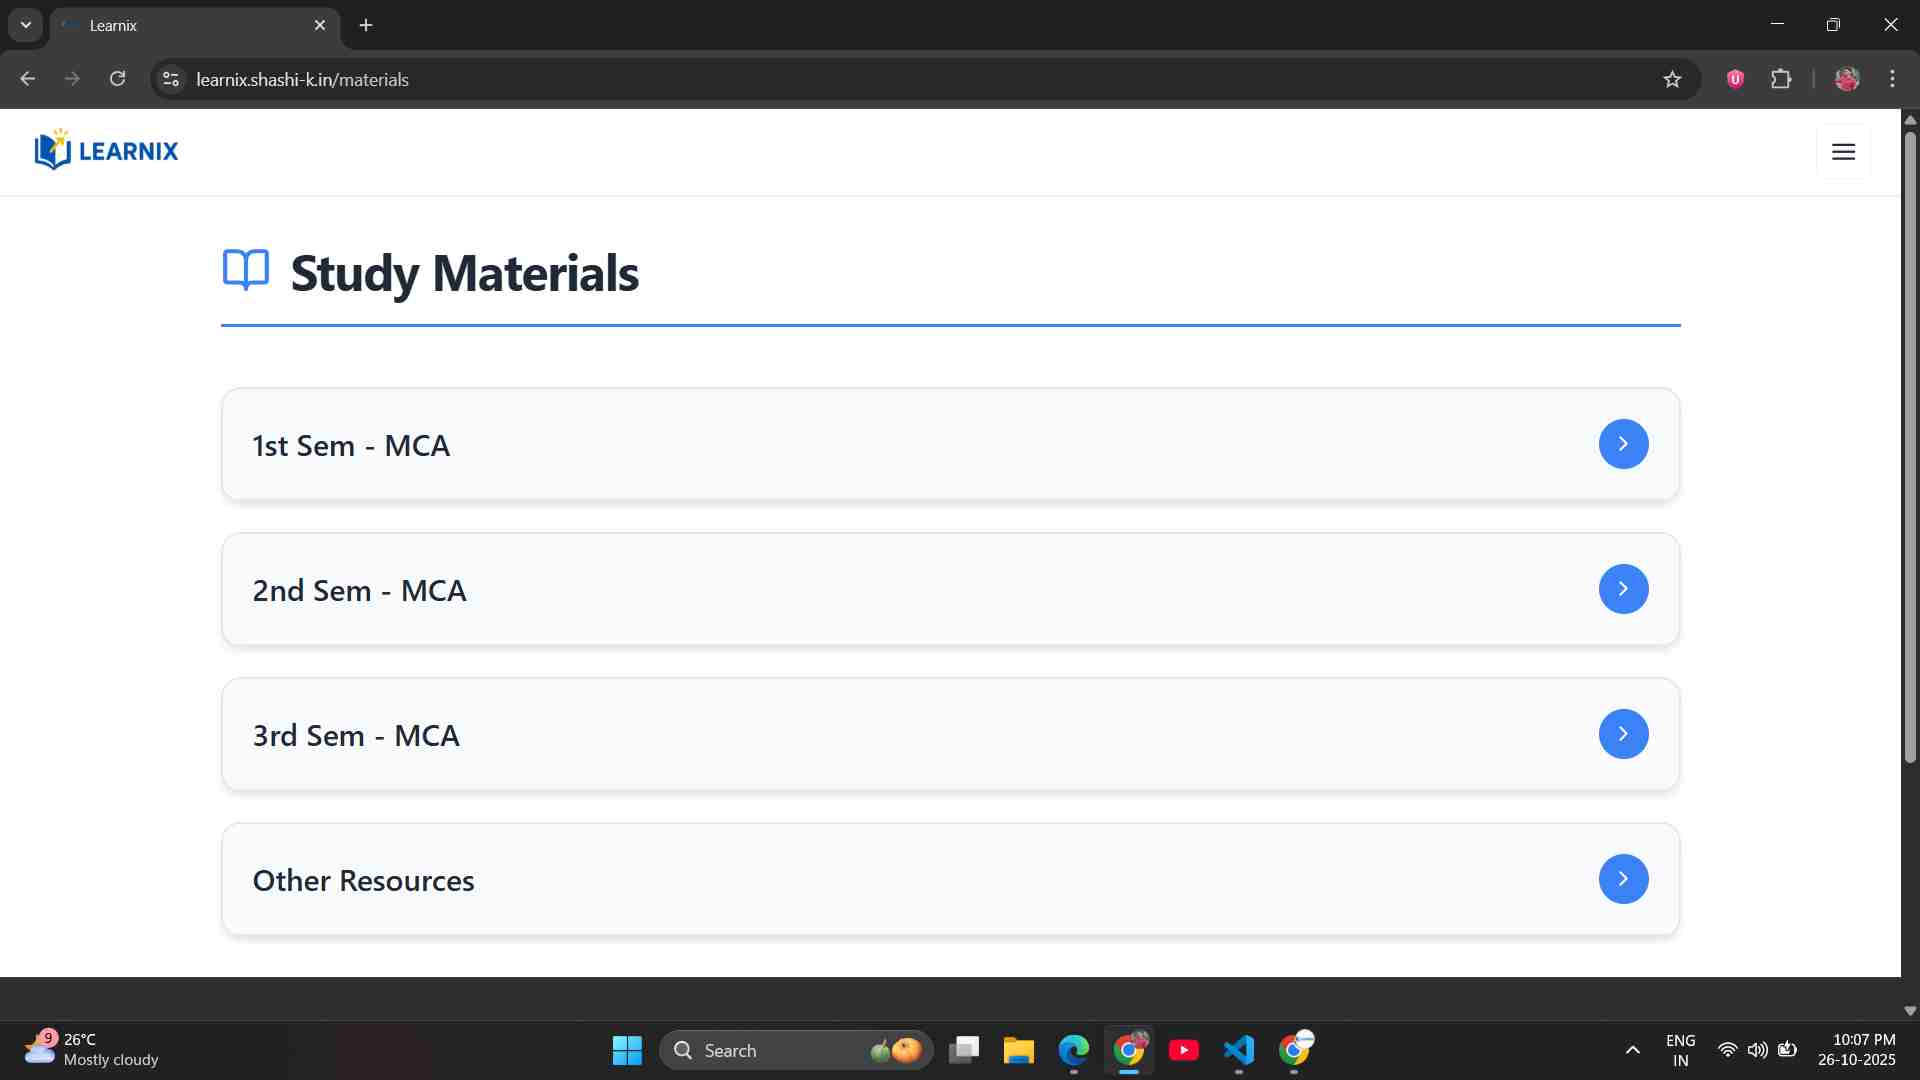This screenshot has width=1920, height=1080.
Task: Expand 2nd Sem - MCA arrow button
Action: pyautogui.click(x=1623, y=589)
